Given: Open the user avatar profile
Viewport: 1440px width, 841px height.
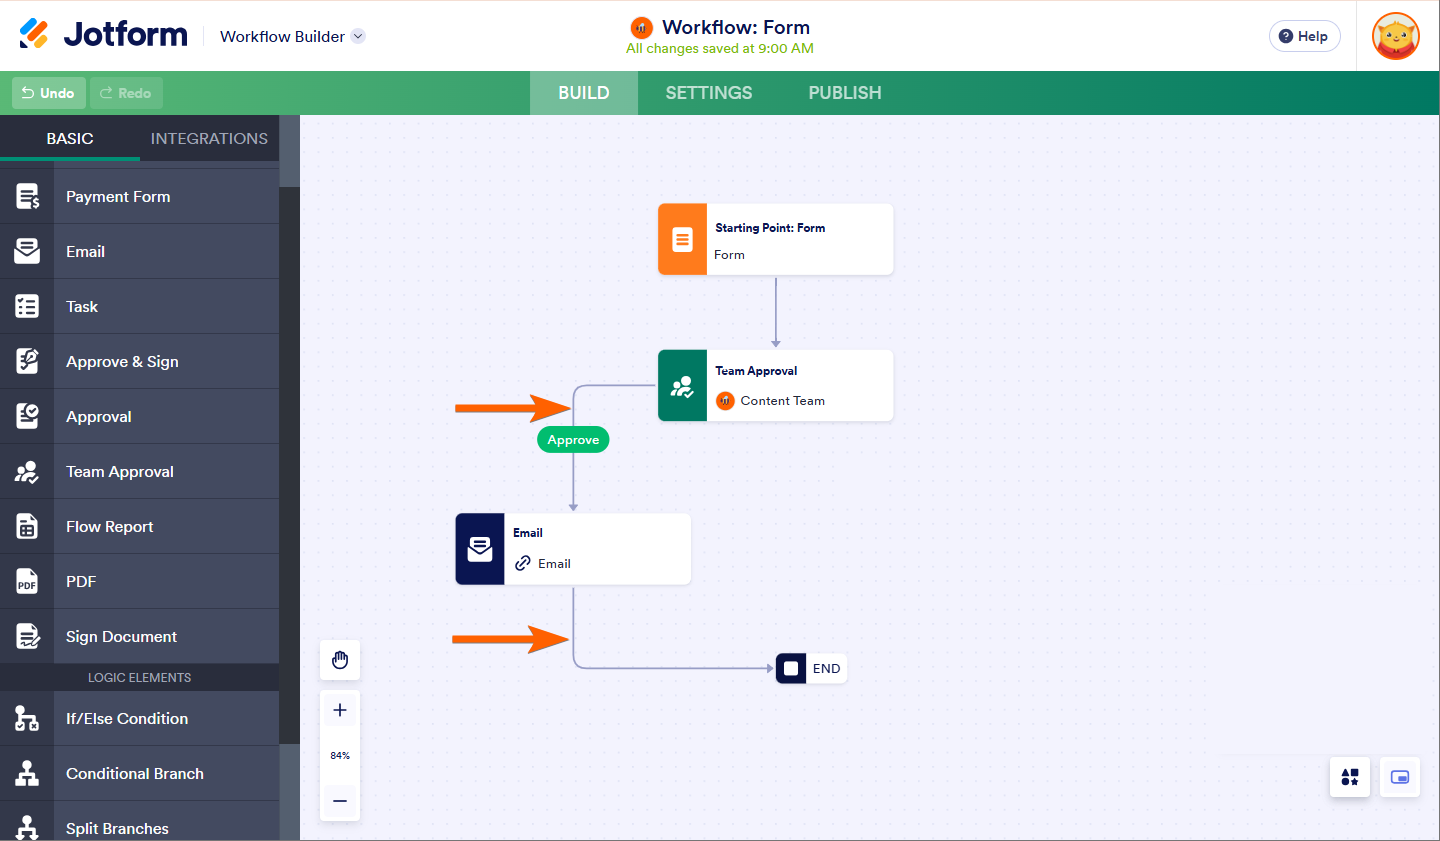Looking at the screenshot, I should [x=1396, y=36].
